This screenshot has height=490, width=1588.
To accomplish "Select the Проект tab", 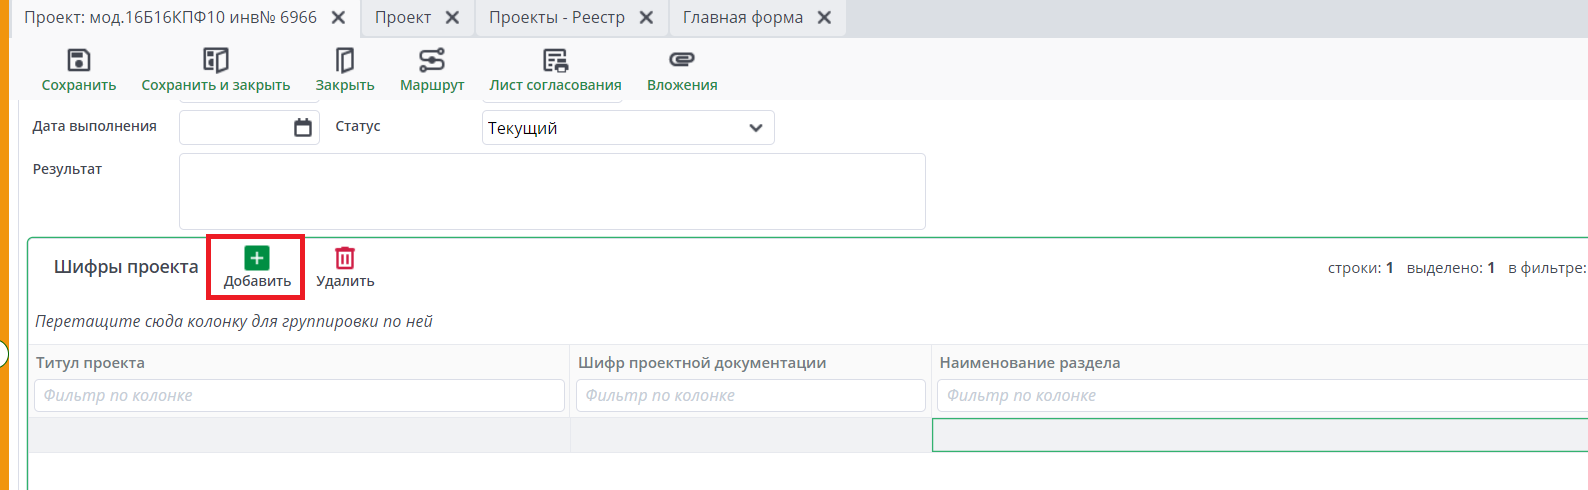I will 403,18.
